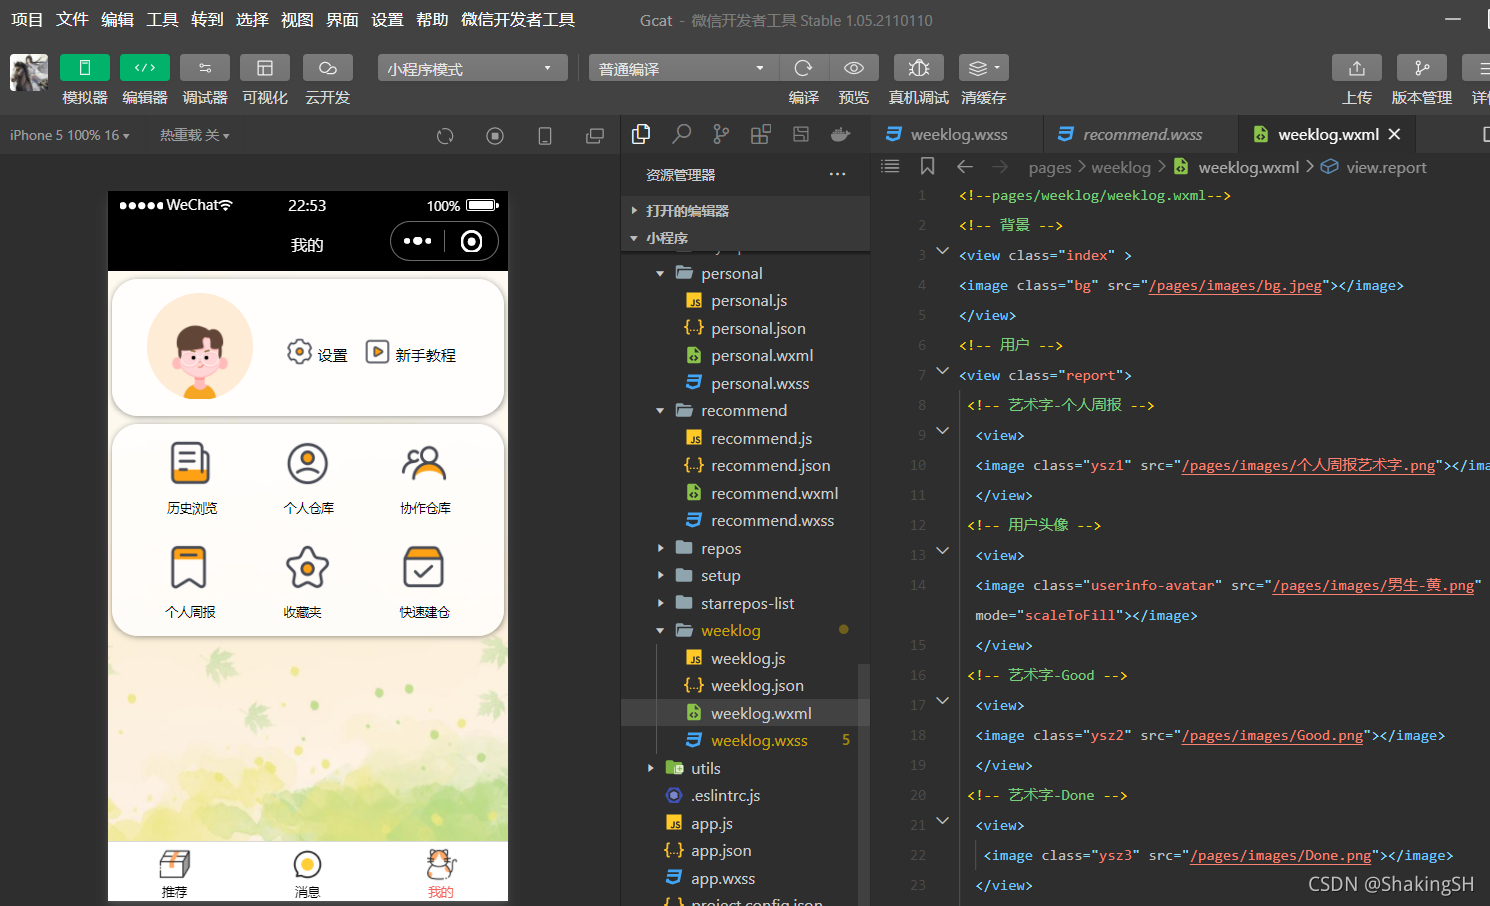Toggle the visualization panel button

[x=265, y=68]
